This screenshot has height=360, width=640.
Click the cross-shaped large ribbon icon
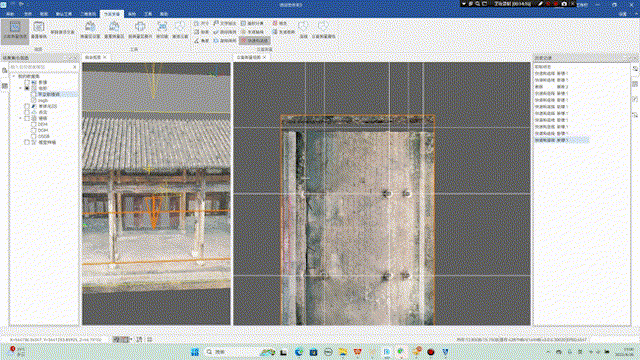click(140, 30)
